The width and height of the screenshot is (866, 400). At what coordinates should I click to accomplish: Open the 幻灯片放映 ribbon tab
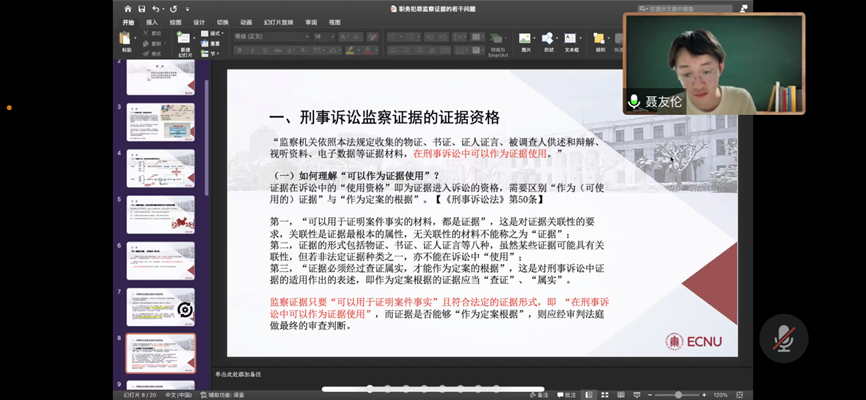coord(278,21)
